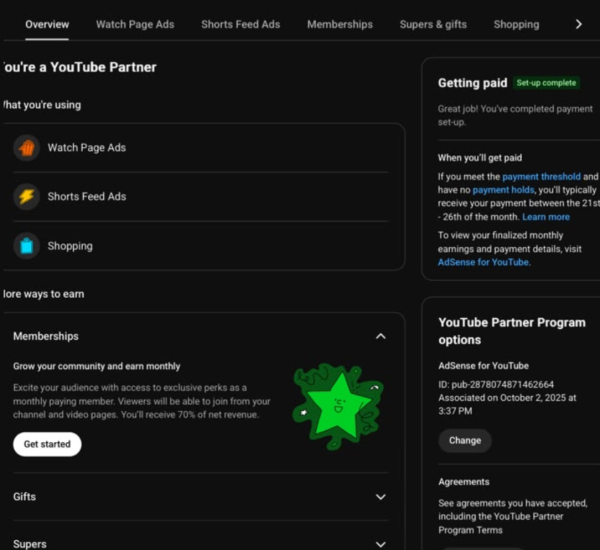Select the AdSense ID pub-2878074871462664
The width and height of the screenshot is (600, 550).
click(496, 385)
